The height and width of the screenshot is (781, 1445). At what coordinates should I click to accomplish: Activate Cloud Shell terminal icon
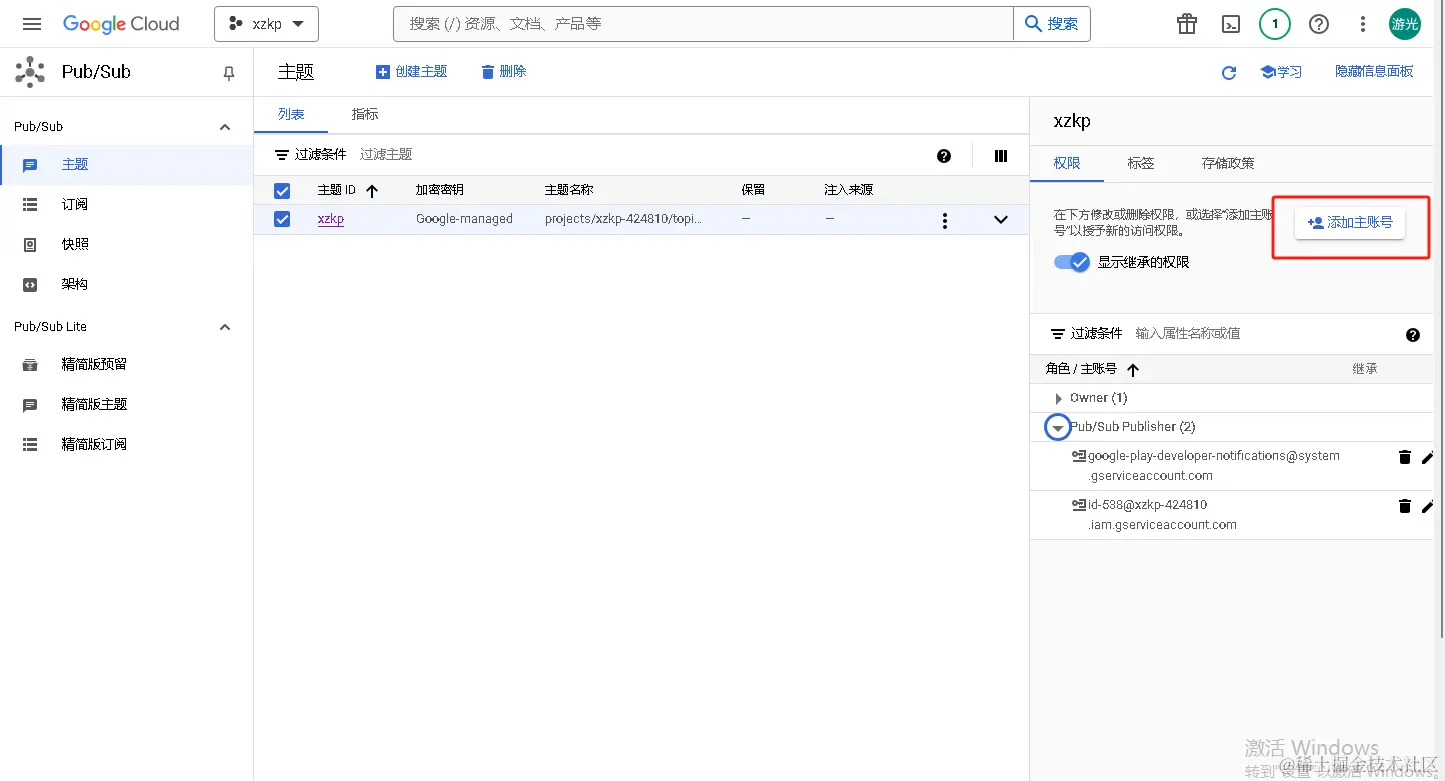(x=1231, y=24)
